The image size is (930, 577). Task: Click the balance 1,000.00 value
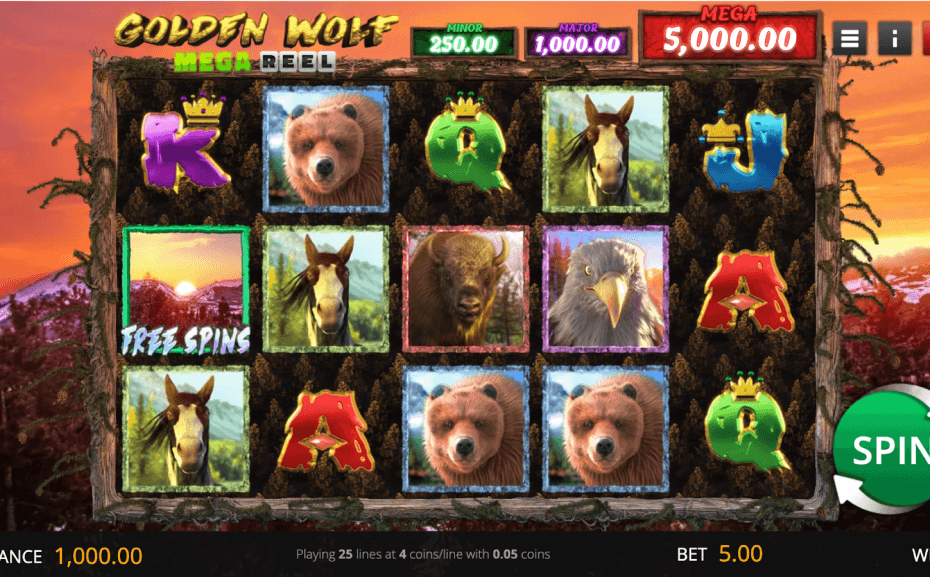[98, 556]
